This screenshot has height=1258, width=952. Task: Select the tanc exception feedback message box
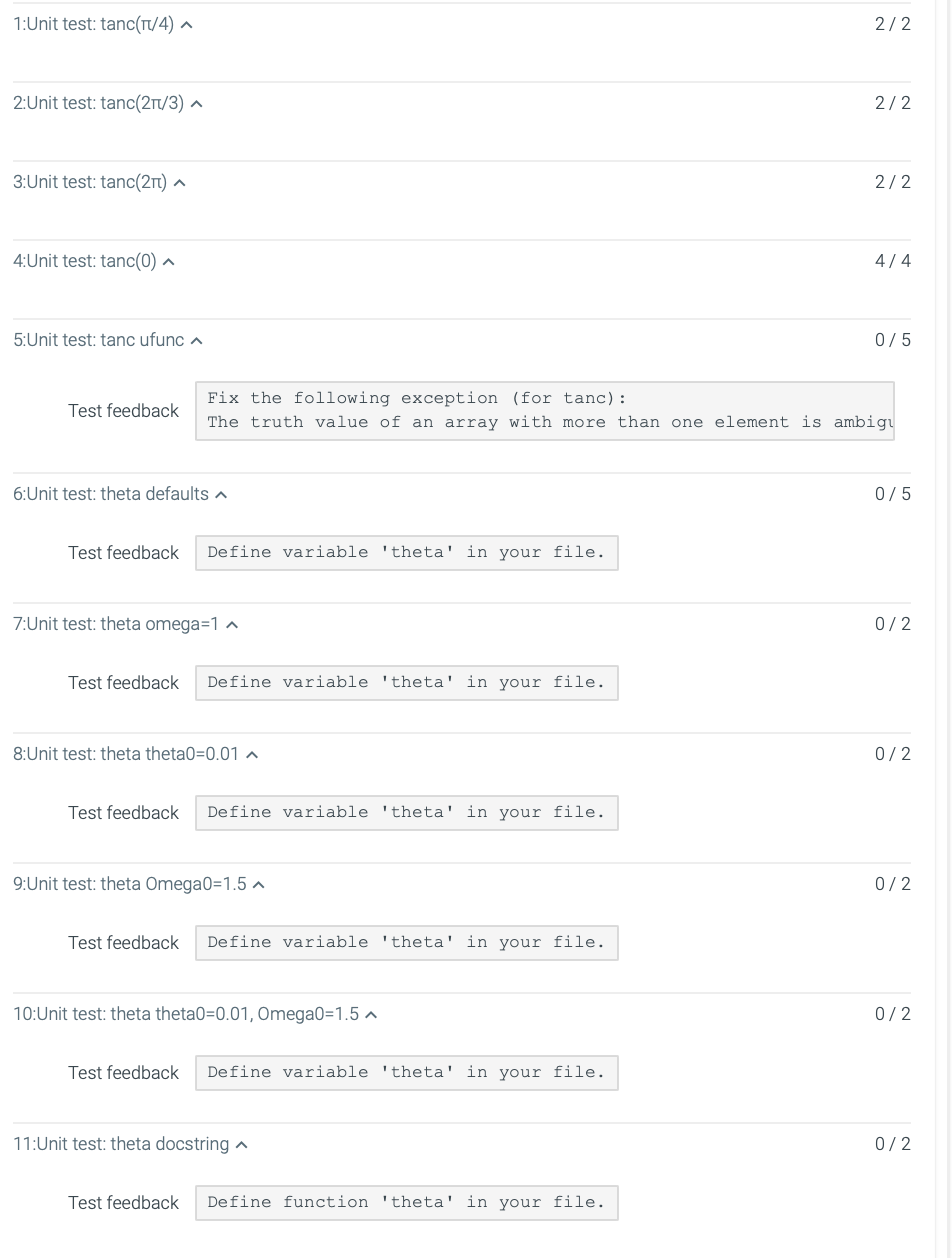click(545, 410)
